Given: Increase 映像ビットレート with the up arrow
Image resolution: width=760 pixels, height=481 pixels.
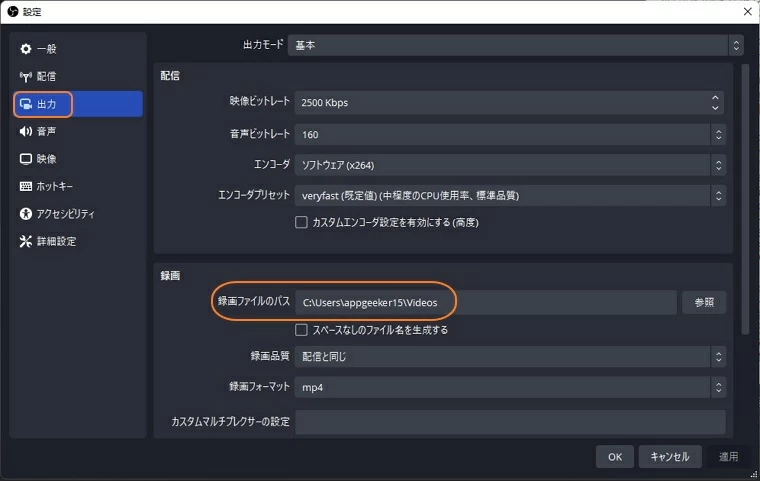Looking at the screenshot, I should [715, 97].
